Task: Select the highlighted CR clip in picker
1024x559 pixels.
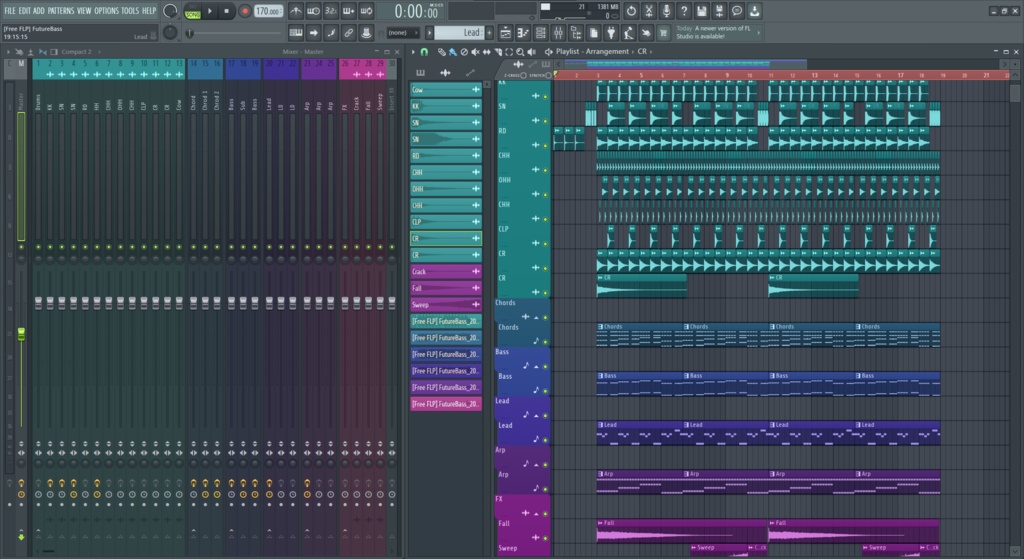Action: tap(445, 238)
